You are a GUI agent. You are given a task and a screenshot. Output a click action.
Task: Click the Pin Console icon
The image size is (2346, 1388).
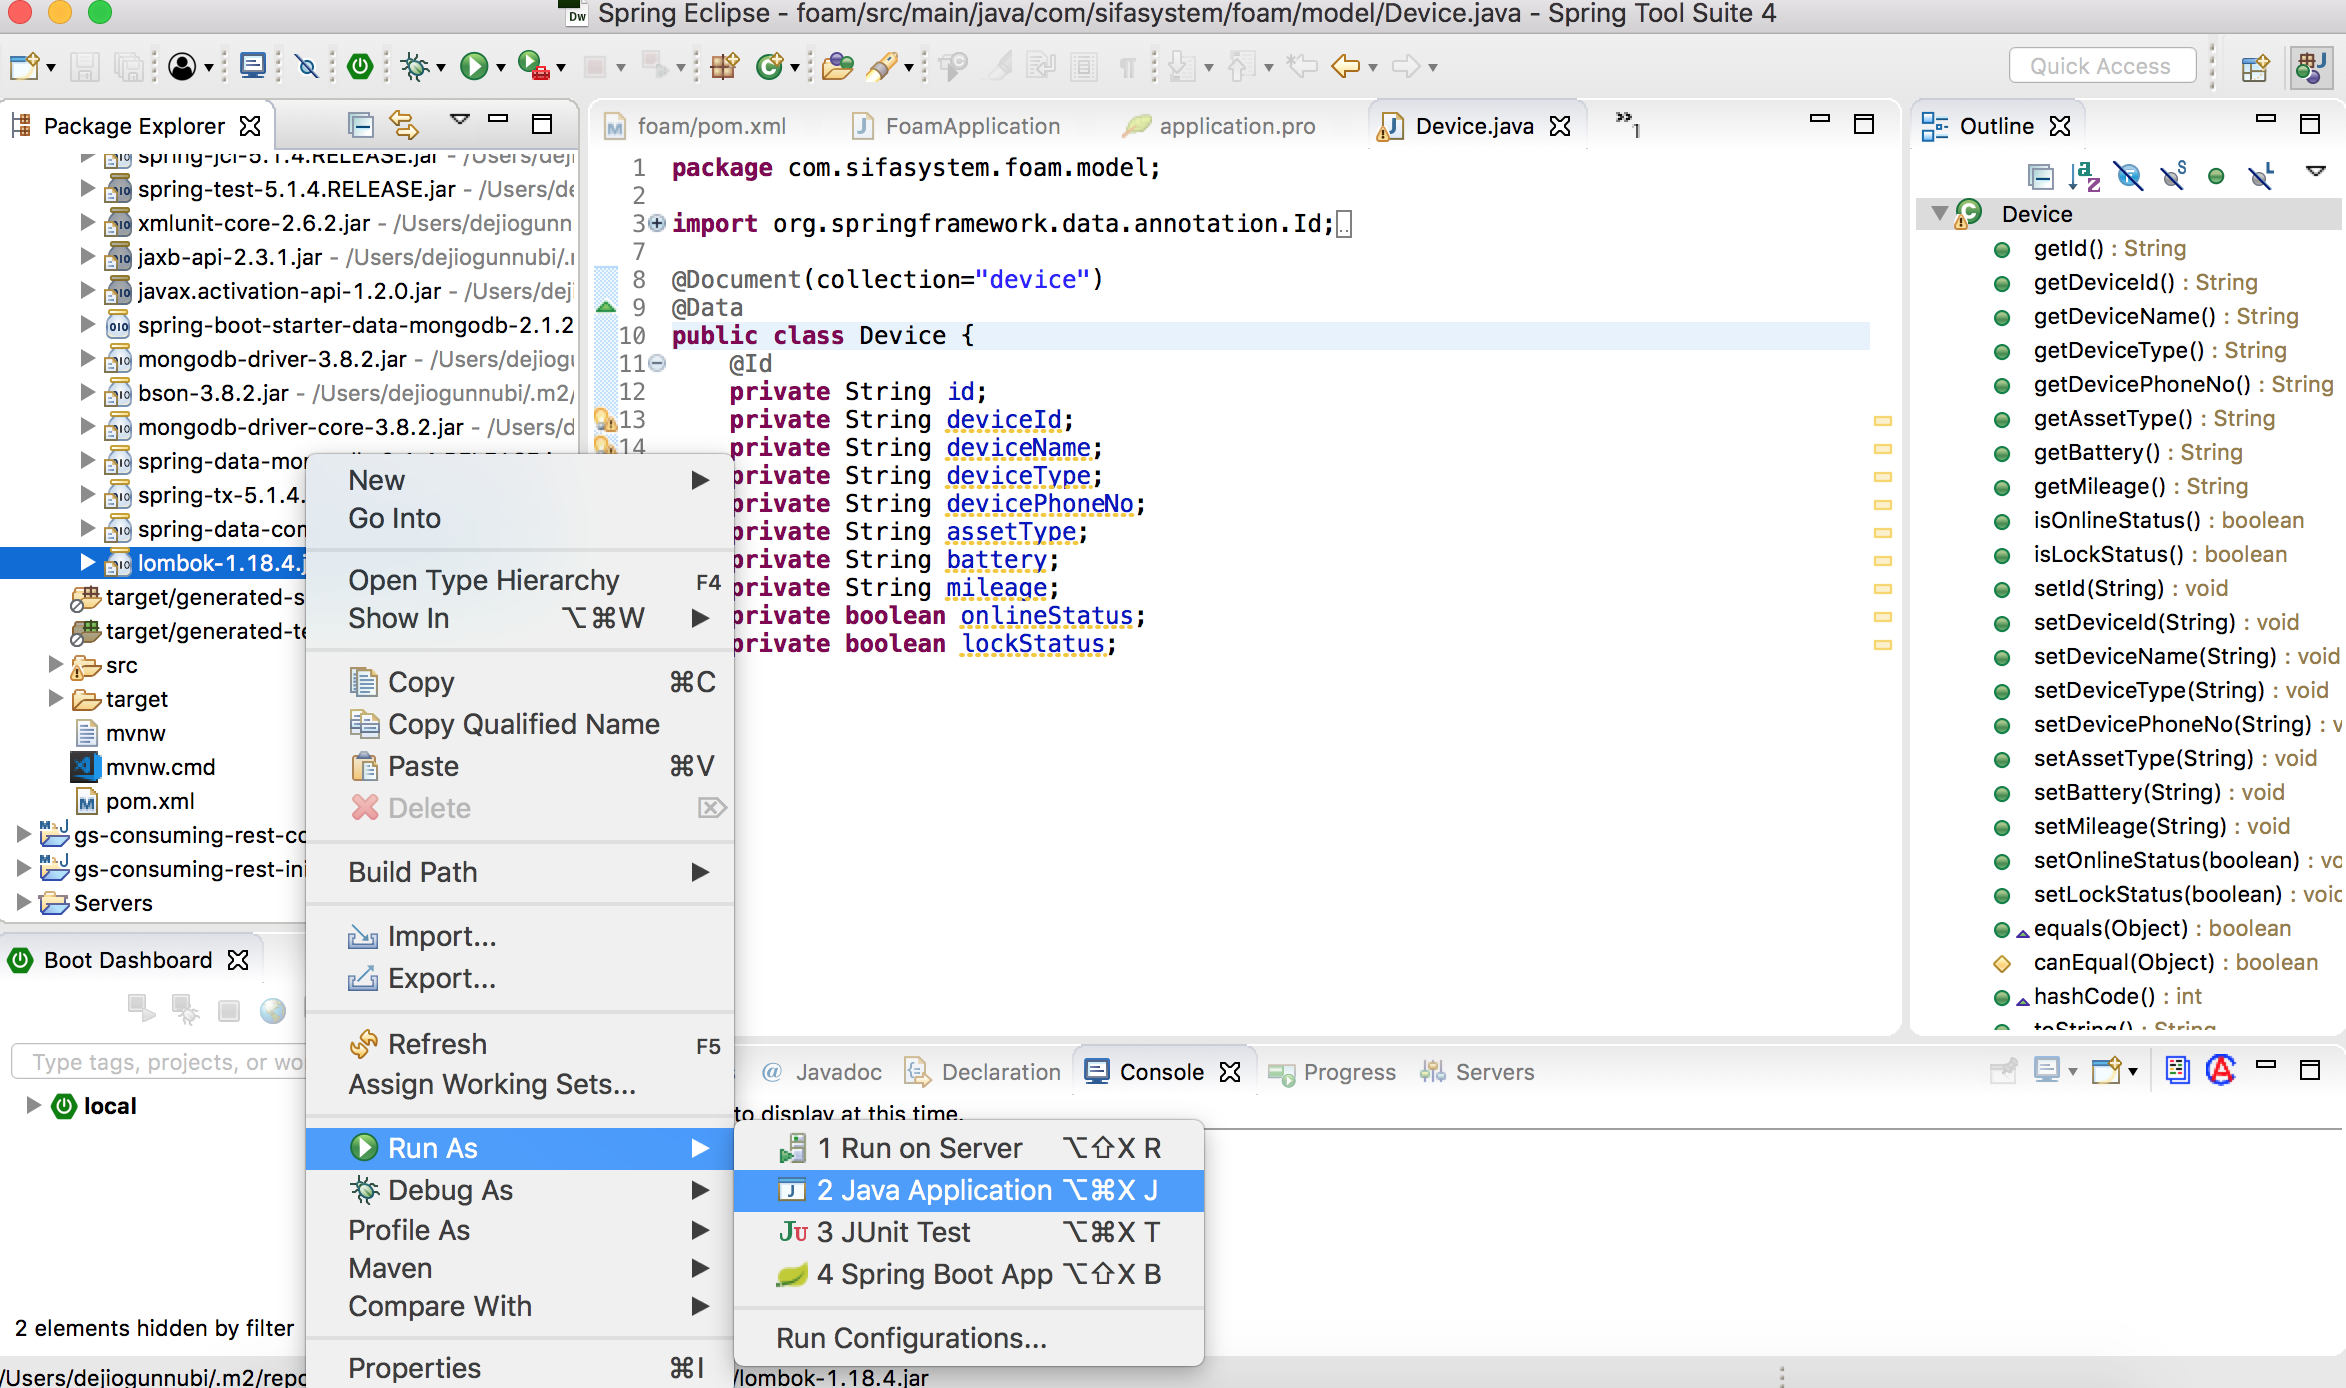tap(2003, 1071)
